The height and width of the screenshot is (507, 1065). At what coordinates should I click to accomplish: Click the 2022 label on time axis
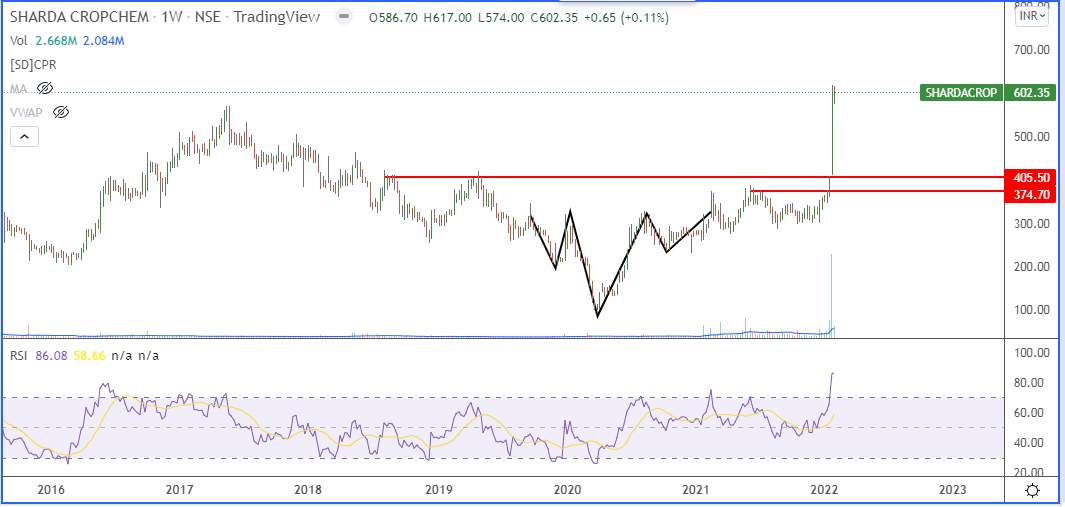point(826,489)
